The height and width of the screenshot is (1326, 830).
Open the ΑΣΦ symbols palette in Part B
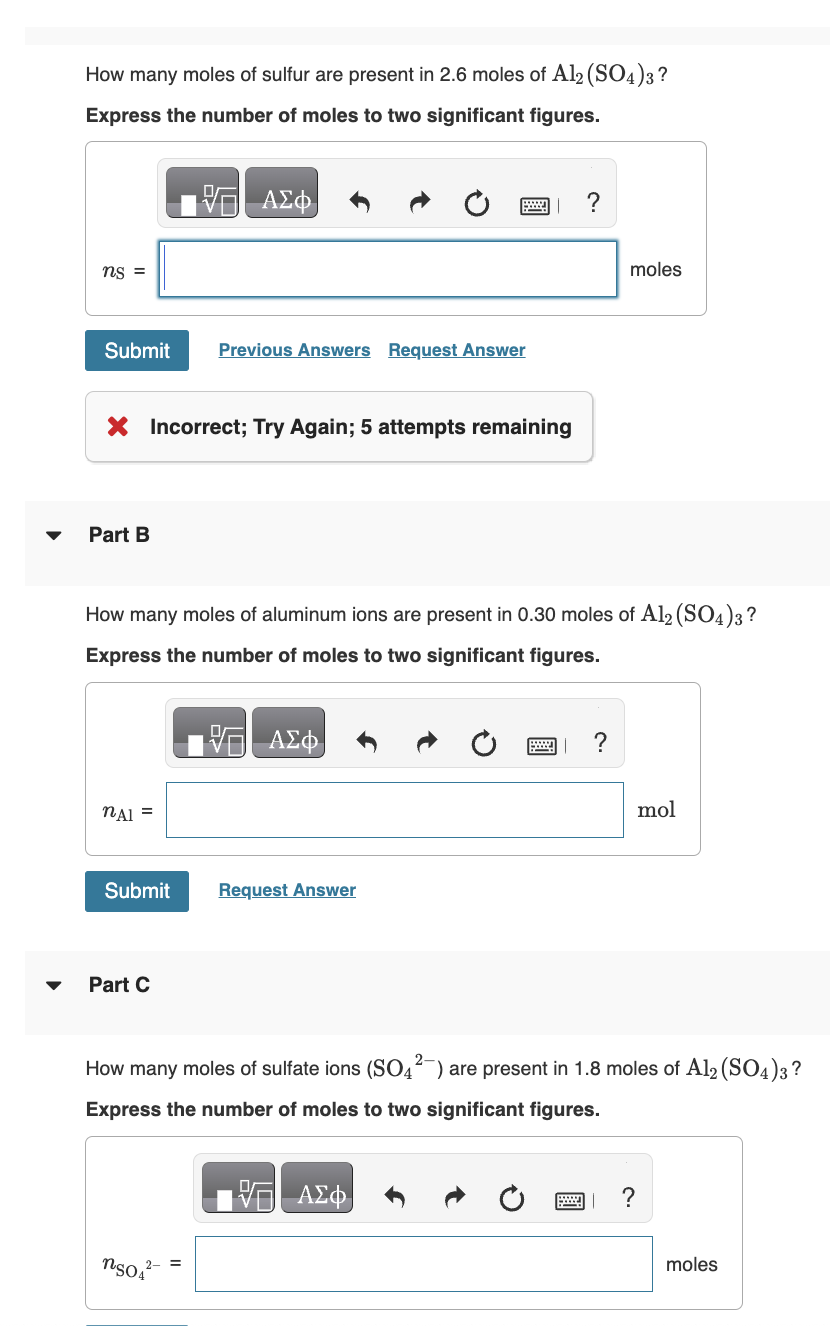(x=288, y=732)
